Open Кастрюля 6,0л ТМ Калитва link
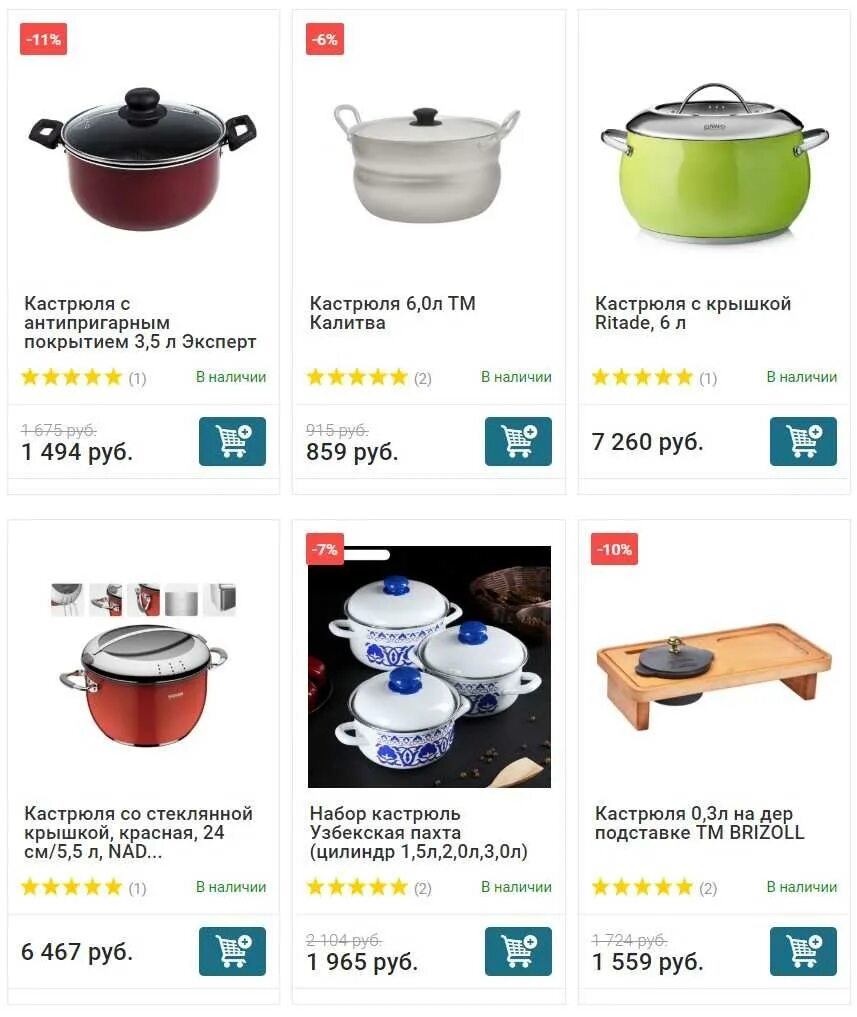 point(392,313)
